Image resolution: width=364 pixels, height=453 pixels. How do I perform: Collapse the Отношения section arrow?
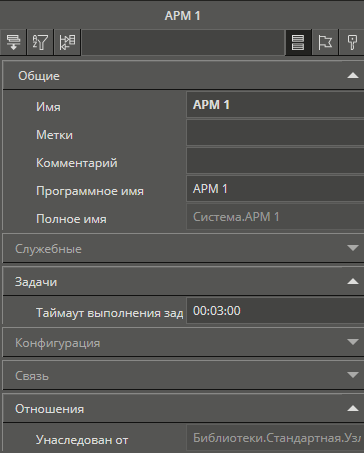click(x=353, y=408)
